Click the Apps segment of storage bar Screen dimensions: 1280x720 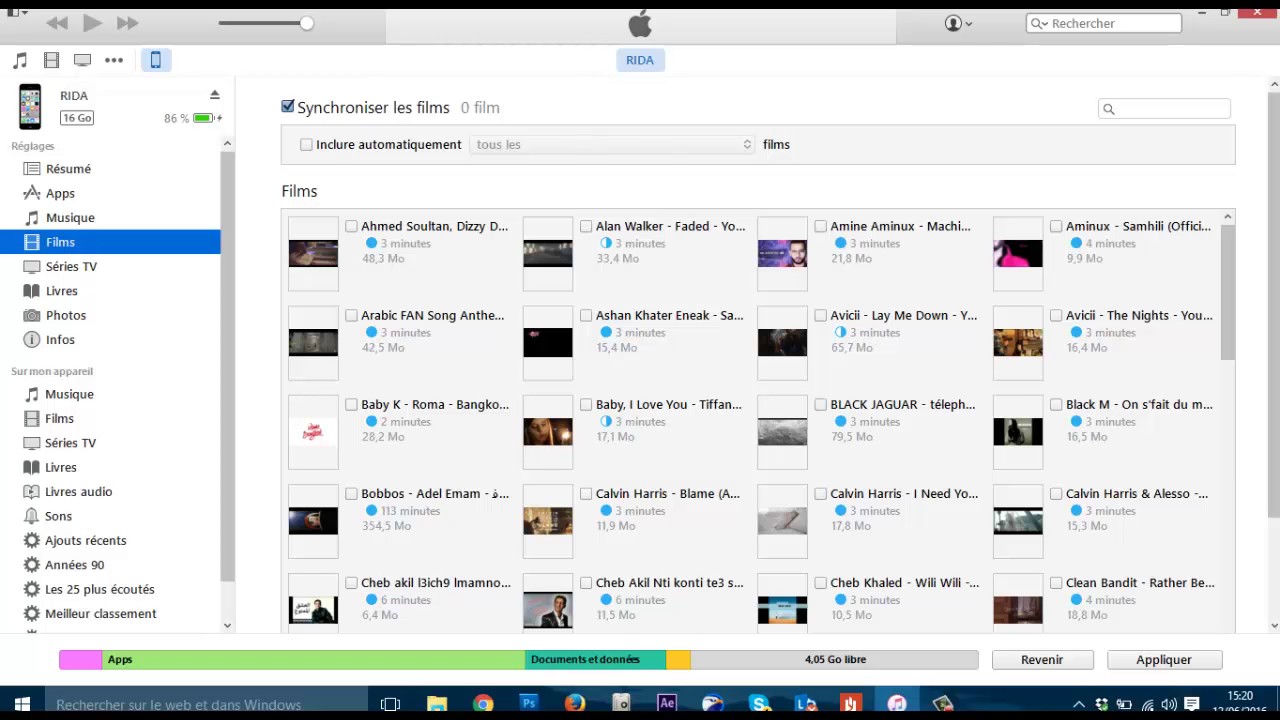(x=313, y=660)
